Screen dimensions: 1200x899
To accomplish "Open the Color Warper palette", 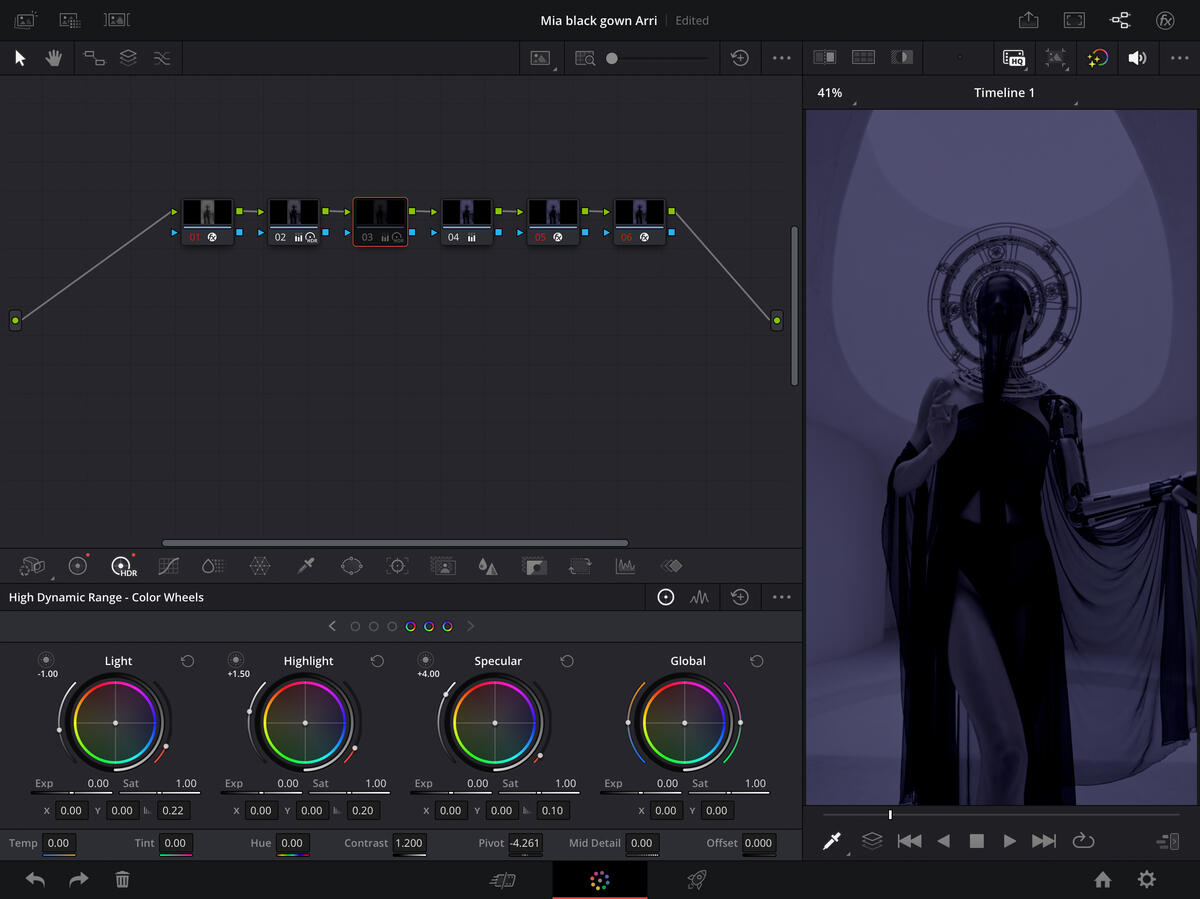I will click(x=260, y=566).
